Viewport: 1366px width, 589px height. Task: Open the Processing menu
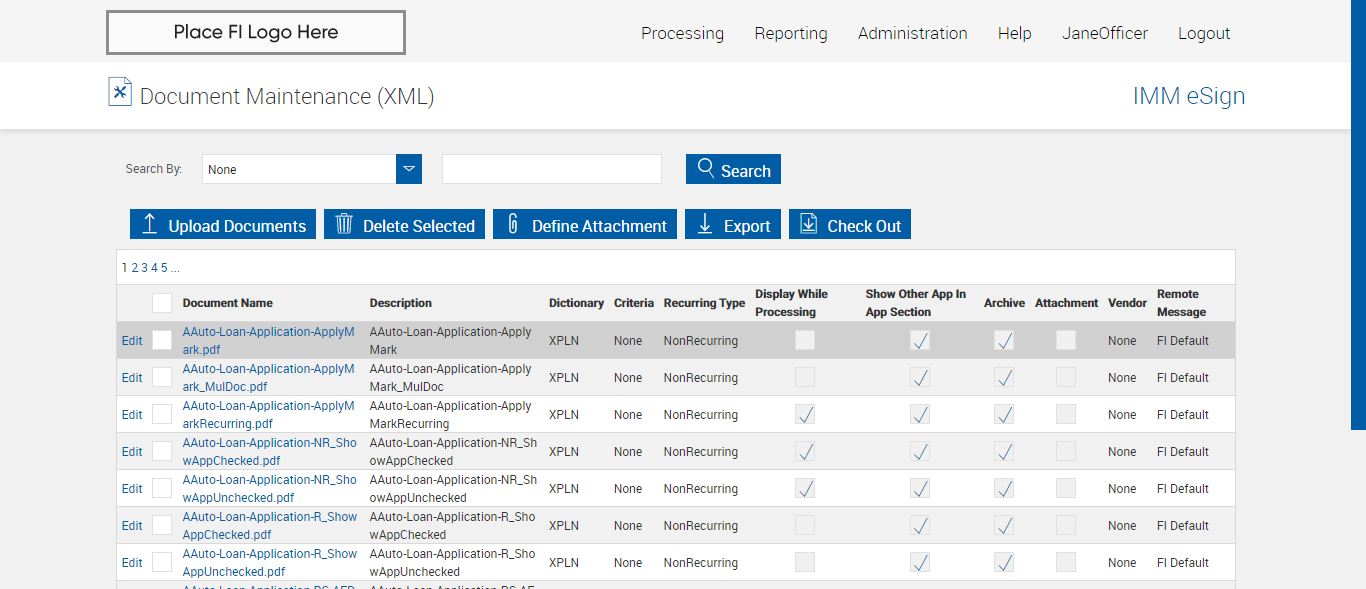tap(682, 33)
